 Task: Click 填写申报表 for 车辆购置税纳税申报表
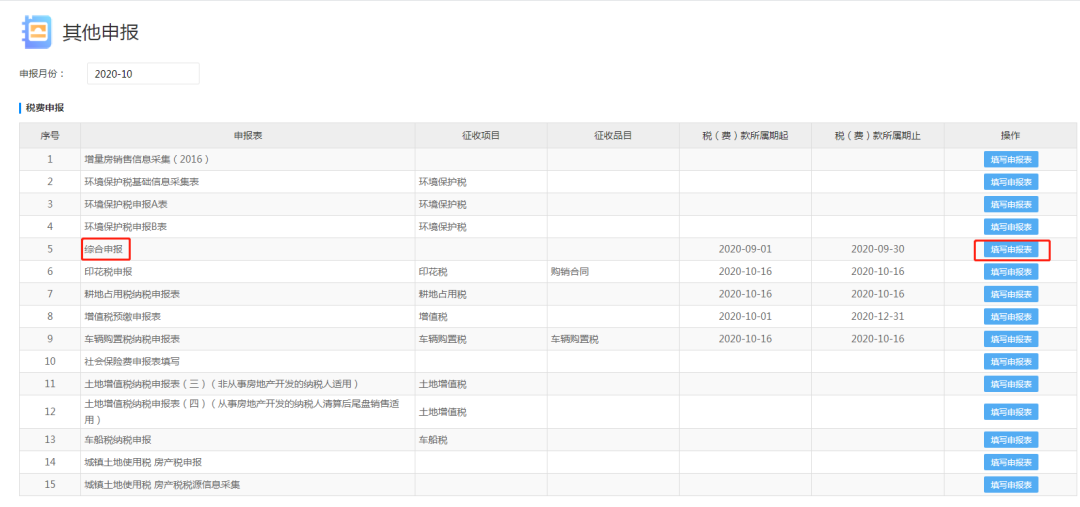point(1010,339)
